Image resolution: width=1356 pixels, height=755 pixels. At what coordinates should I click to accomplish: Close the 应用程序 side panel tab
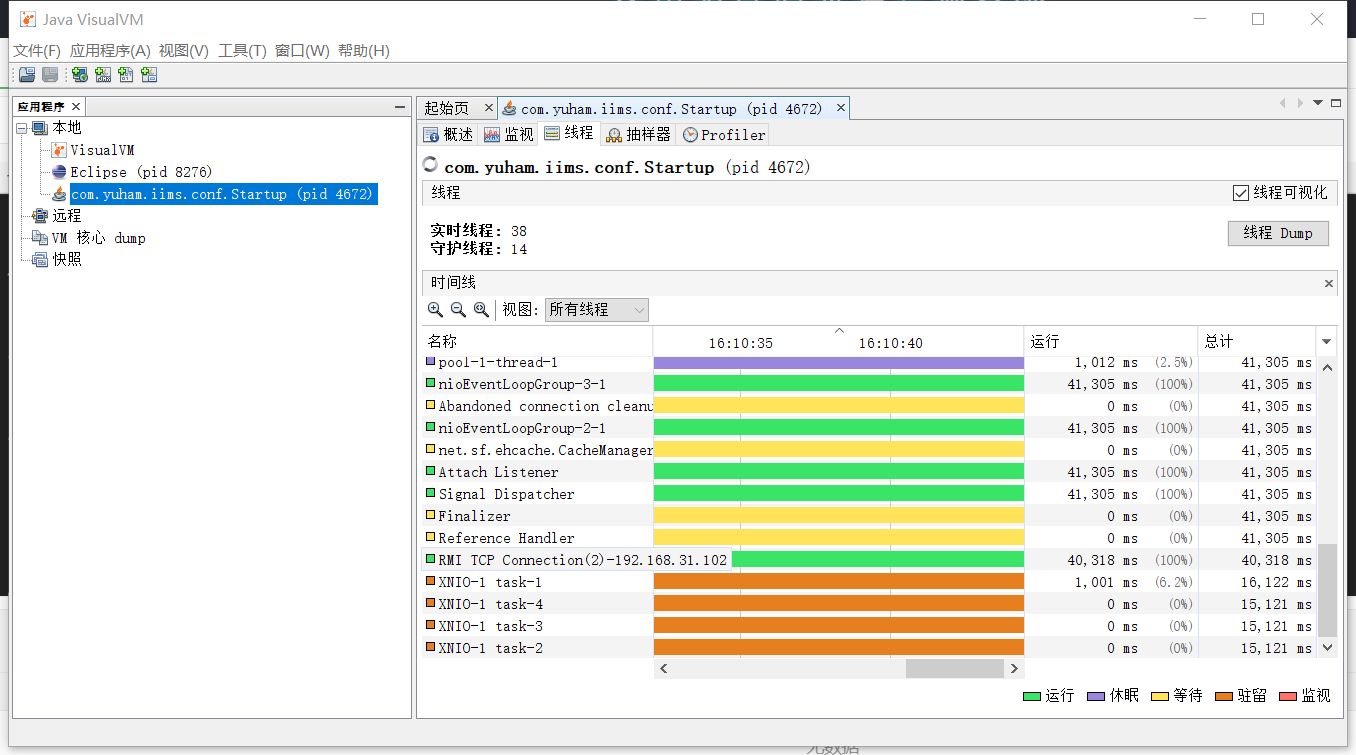[x=76, y=106]
